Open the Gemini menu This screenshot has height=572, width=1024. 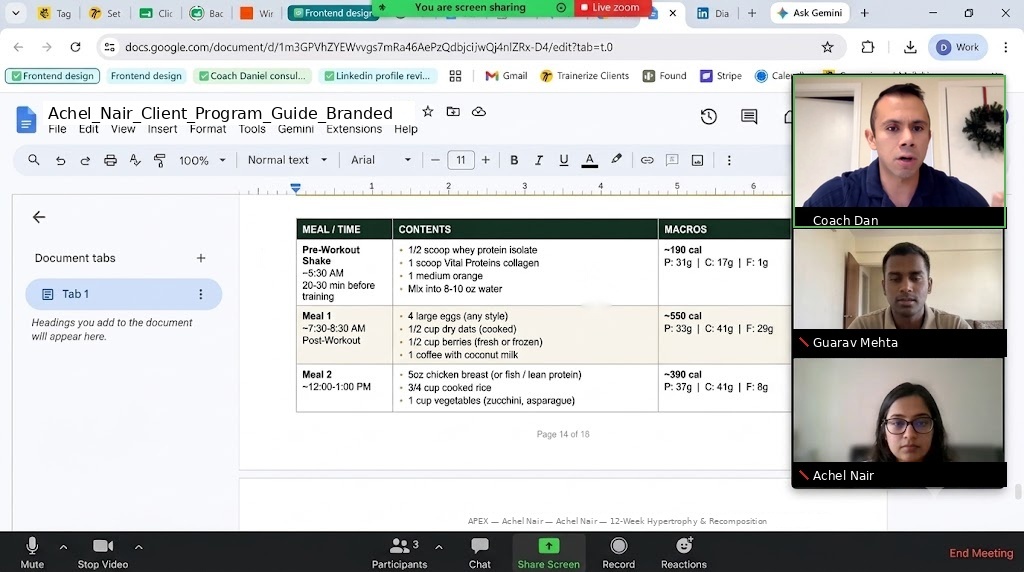point(296,129)
